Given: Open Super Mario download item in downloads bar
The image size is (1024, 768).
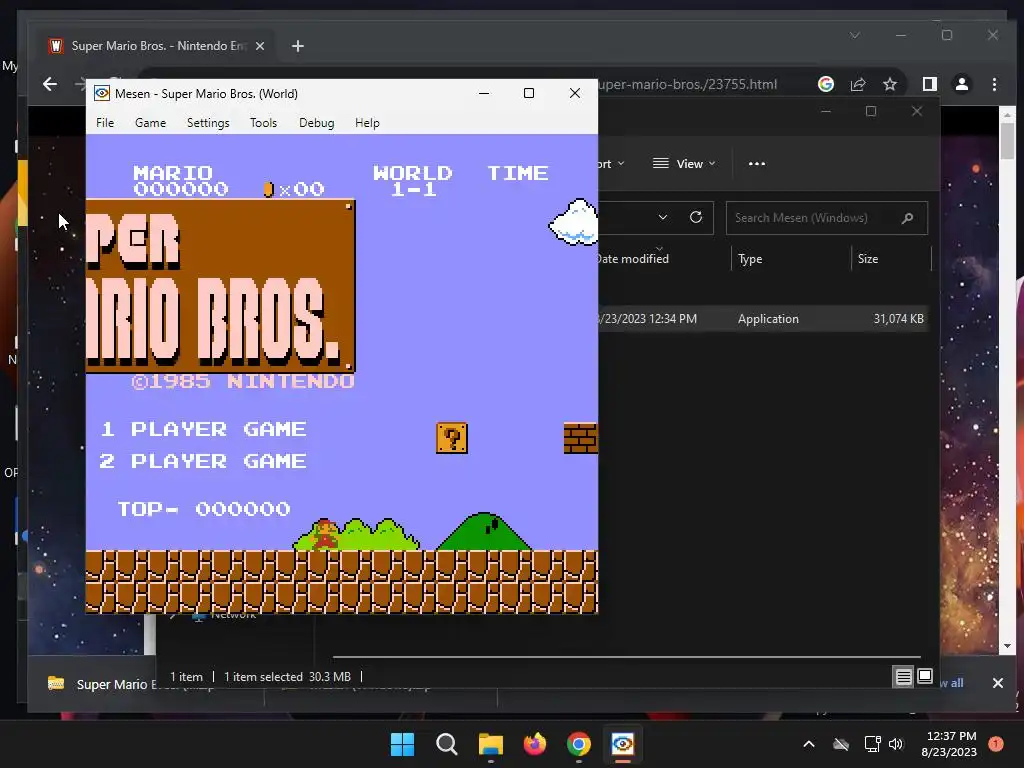Looking at the screenshot, I should click(101, 684).
